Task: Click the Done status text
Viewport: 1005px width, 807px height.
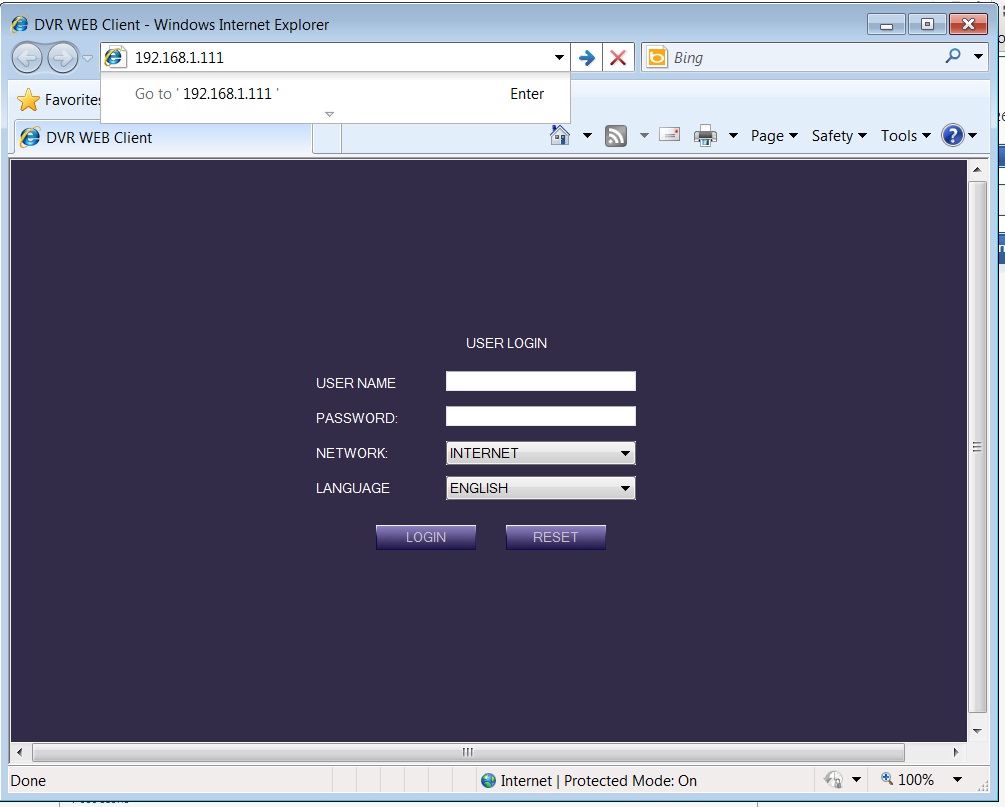Action: coord(28,781)
